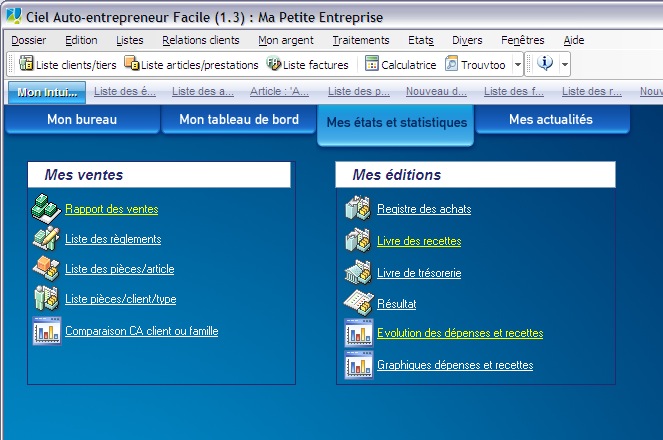Image resolution: width=663 pixels, height=440 pixels.
Task: Open Comparaison CA client ou famille link
Action: pos(142,331)
